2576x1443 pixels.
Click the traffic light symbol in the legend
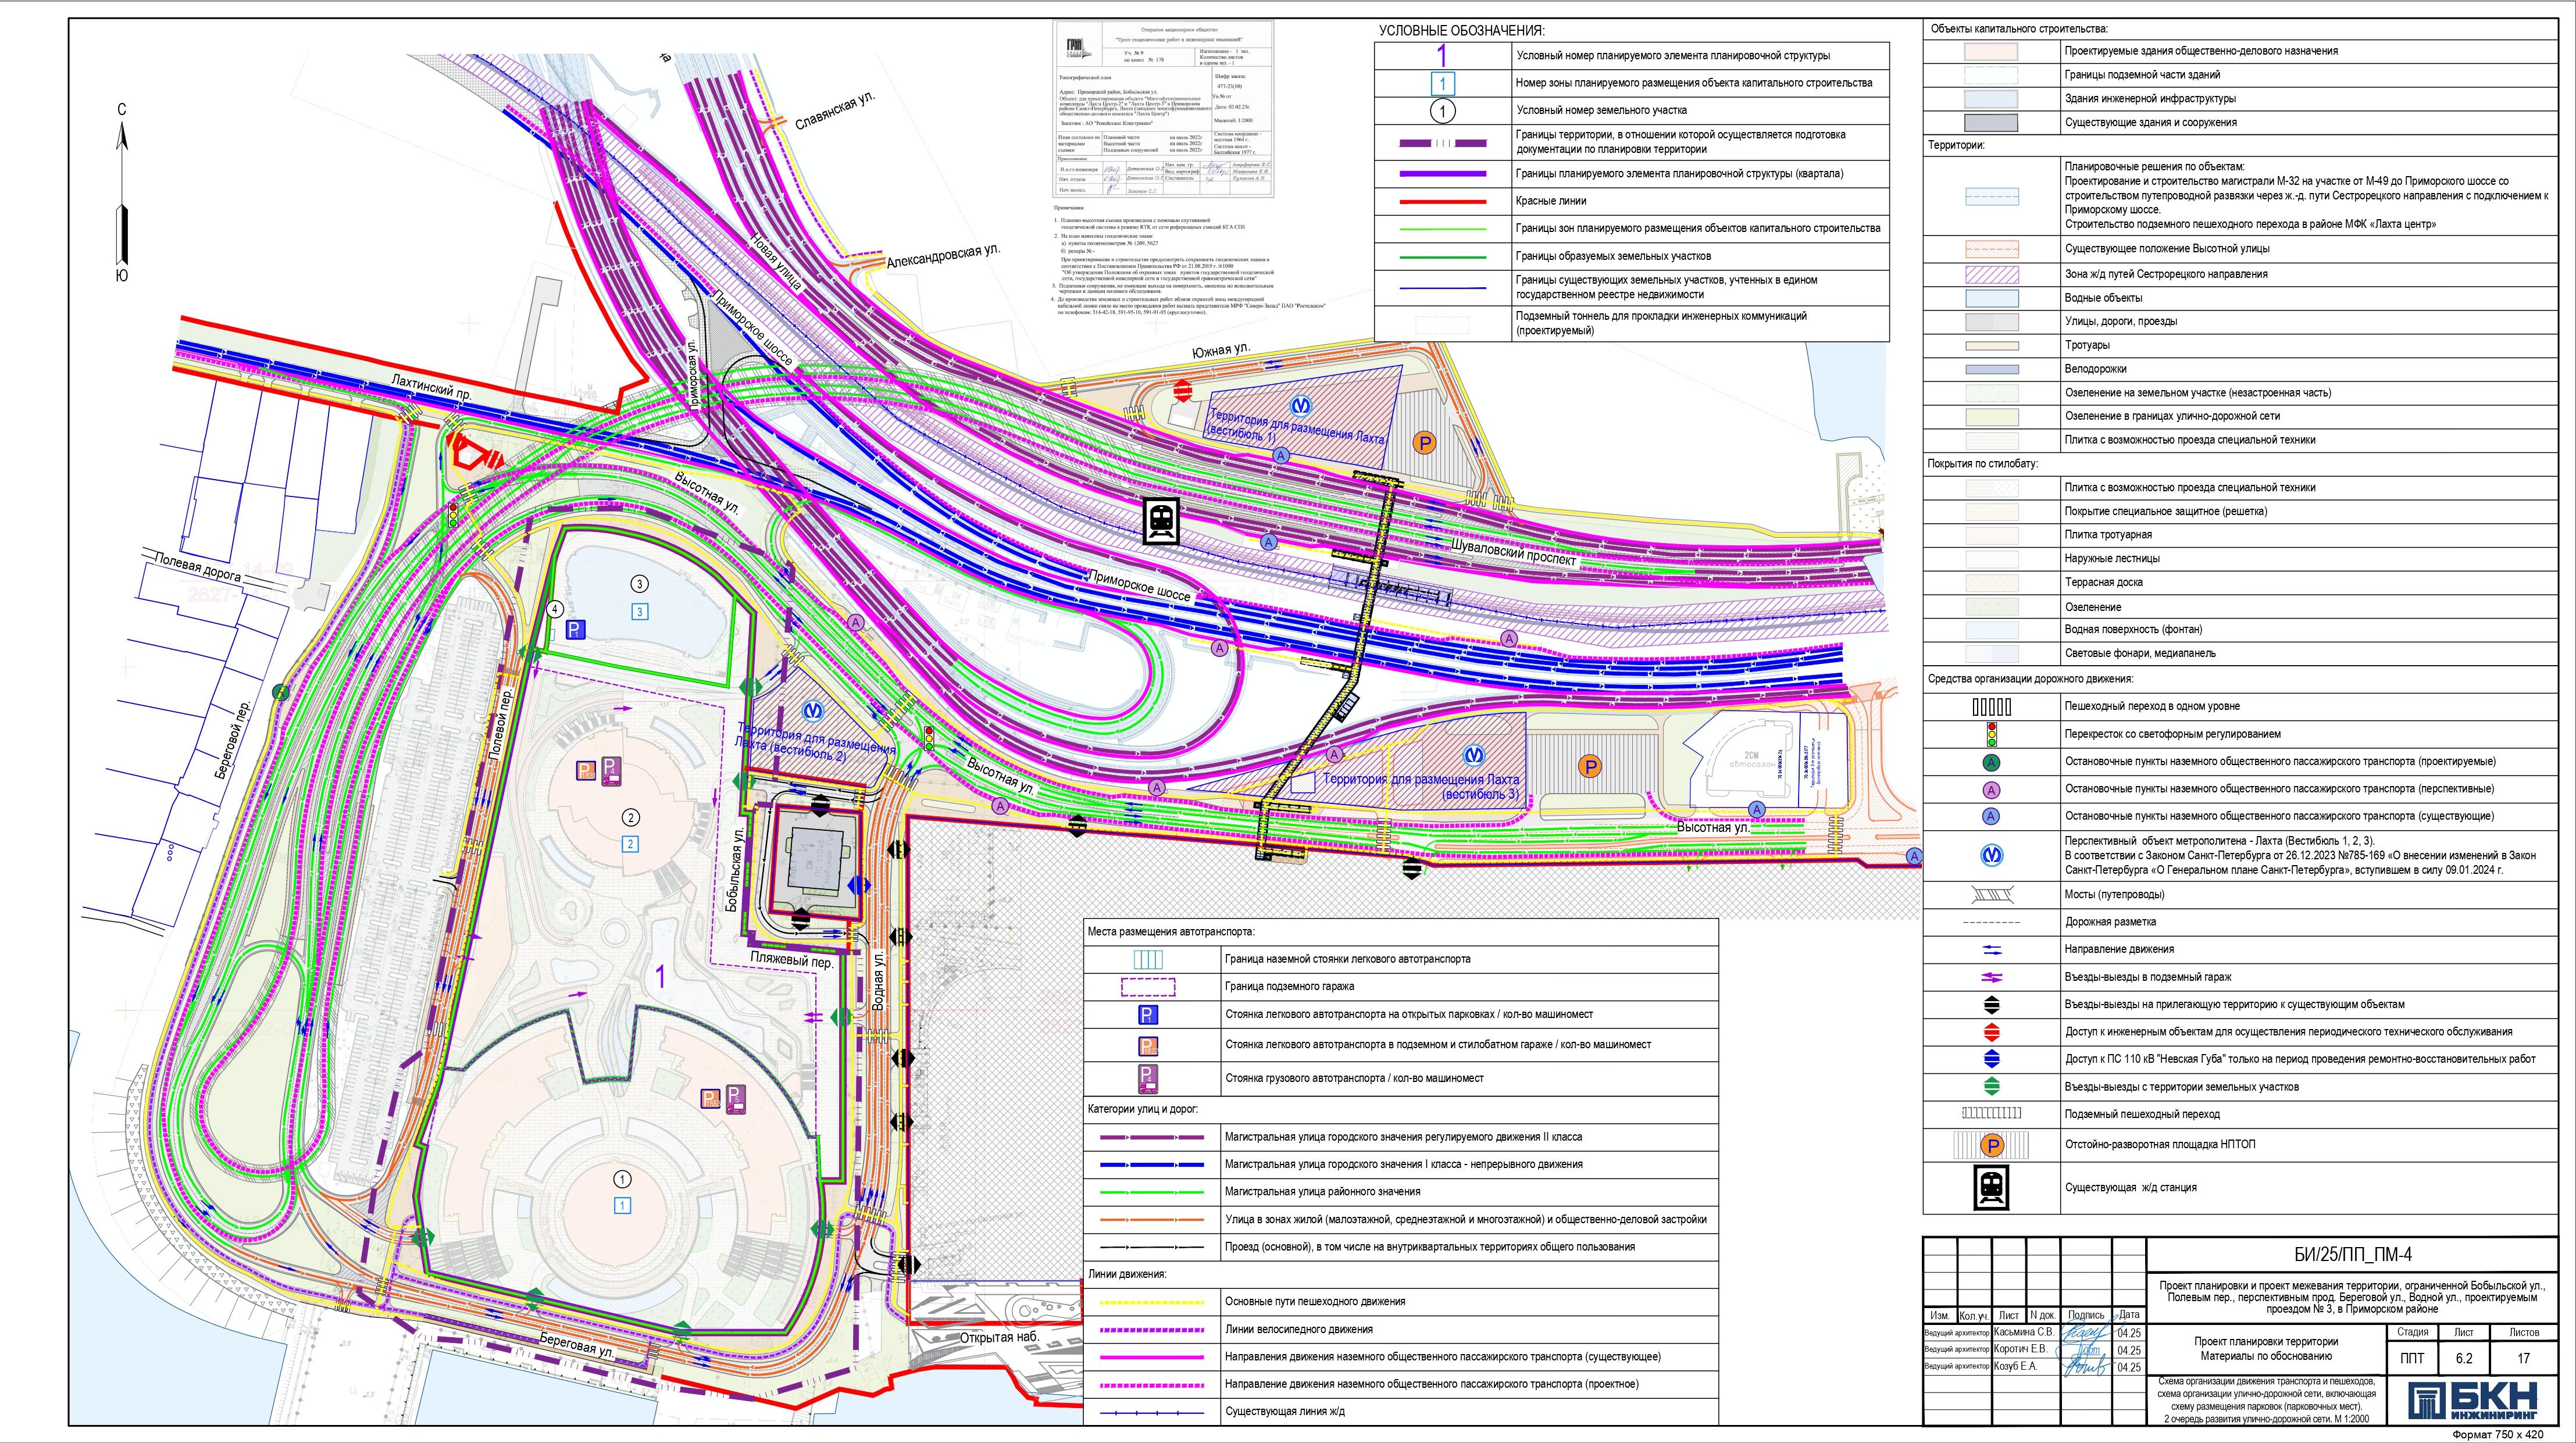1992,734
